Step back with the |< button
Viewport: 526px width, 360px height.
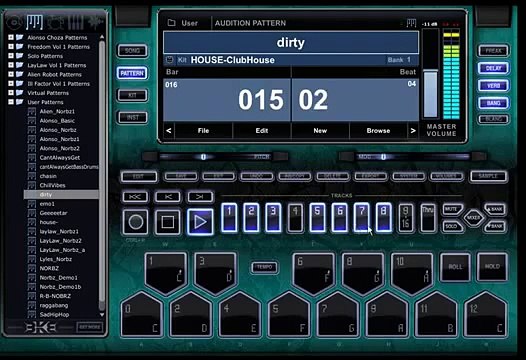[167, 197]
